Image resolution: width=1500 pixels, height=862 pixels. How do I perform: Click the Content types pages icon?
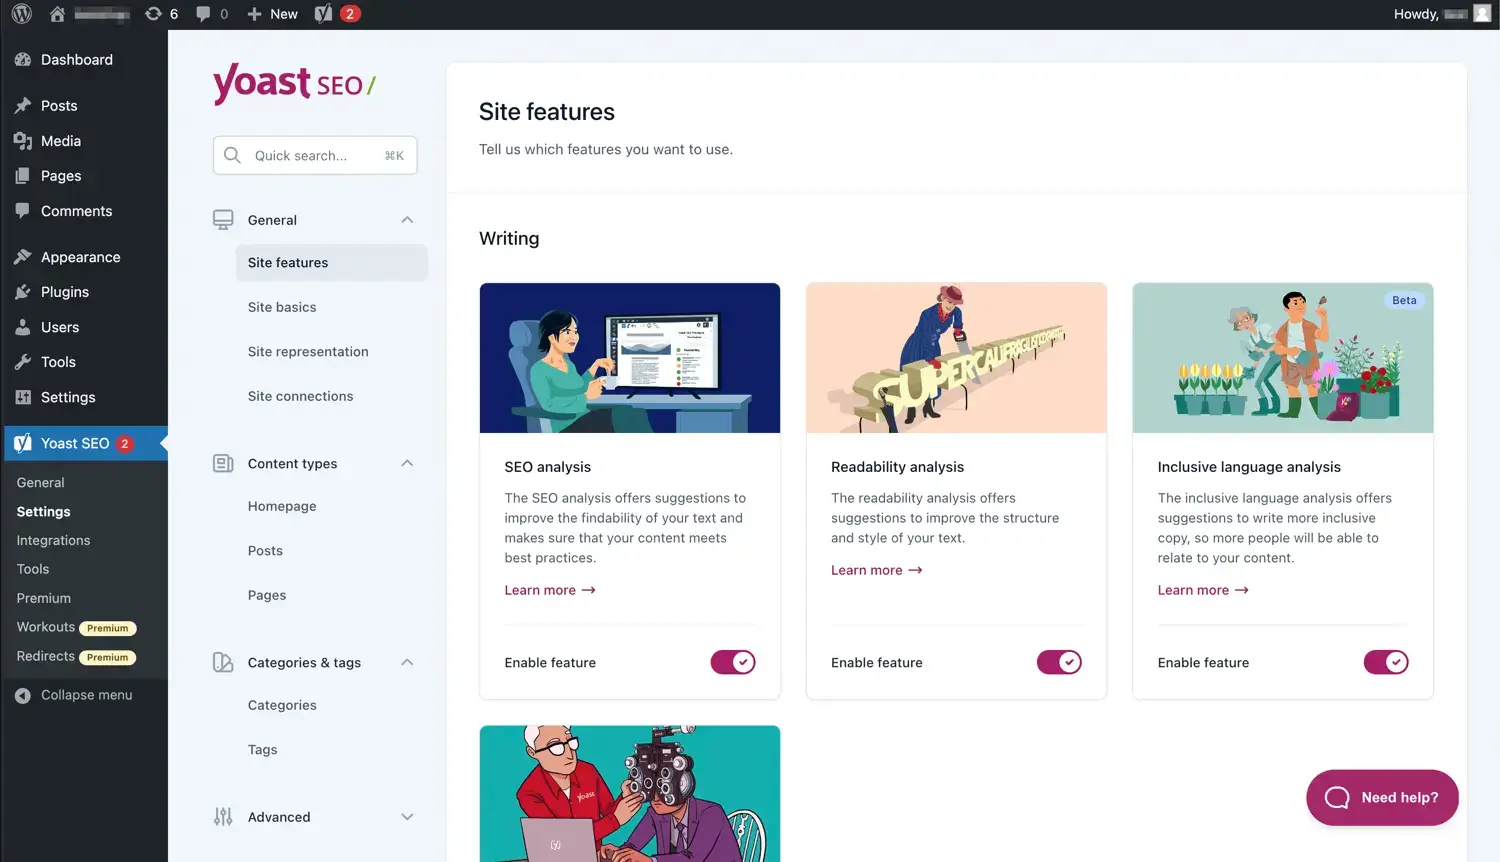(222, 463)
